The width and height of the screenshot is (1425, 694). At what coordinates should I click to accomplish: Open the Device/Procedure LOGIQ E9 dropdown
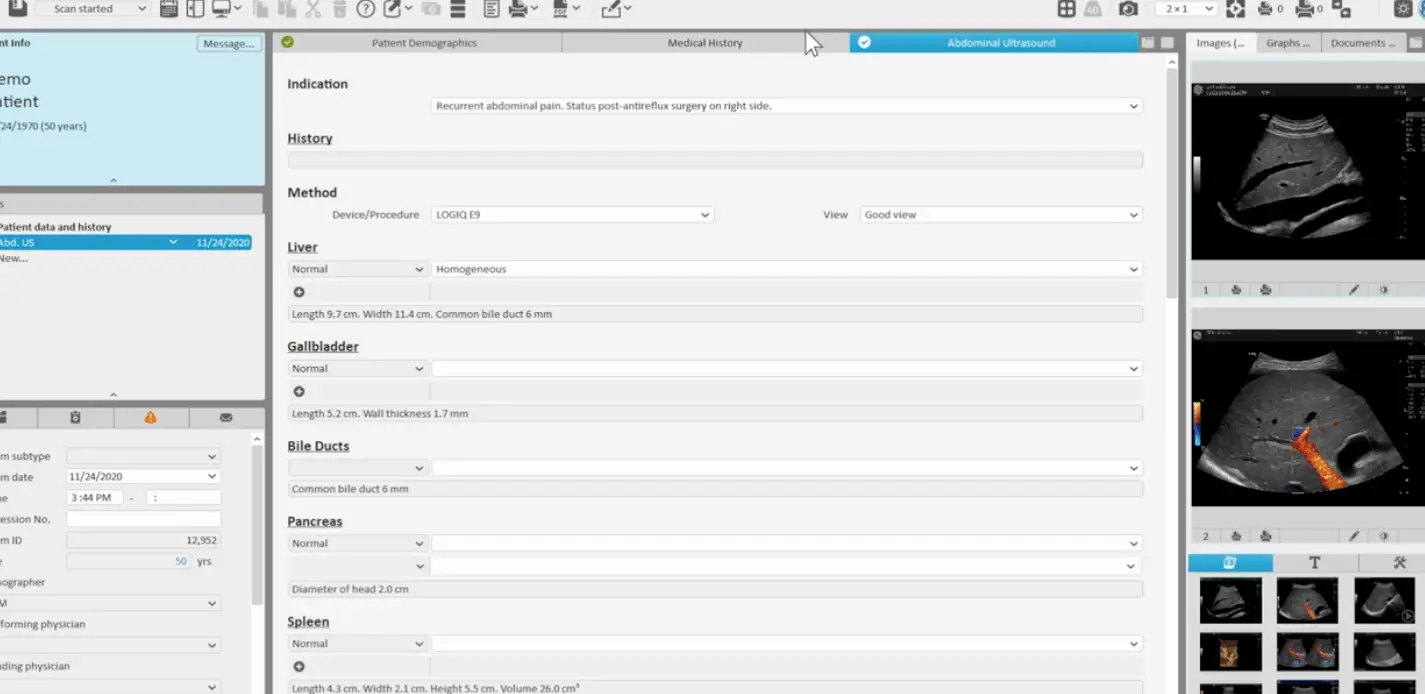[572, 215]
